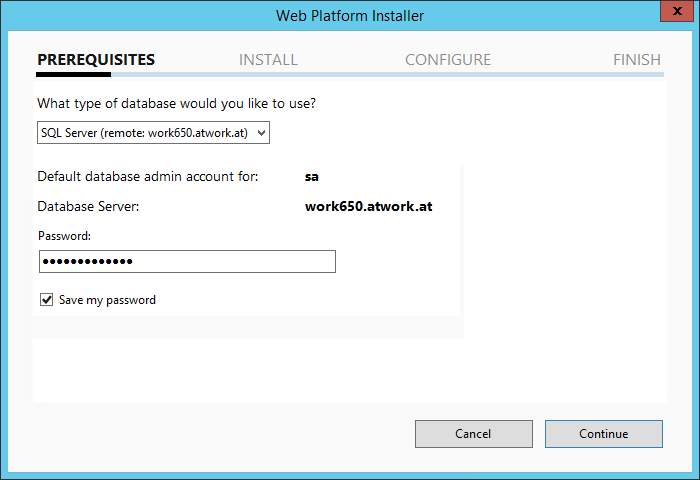Click the 'SQL Server (remote: work650.atwork.at)' selection text
Image resolution: width=700 pixels, height=480 pixels.
[144, 132]
